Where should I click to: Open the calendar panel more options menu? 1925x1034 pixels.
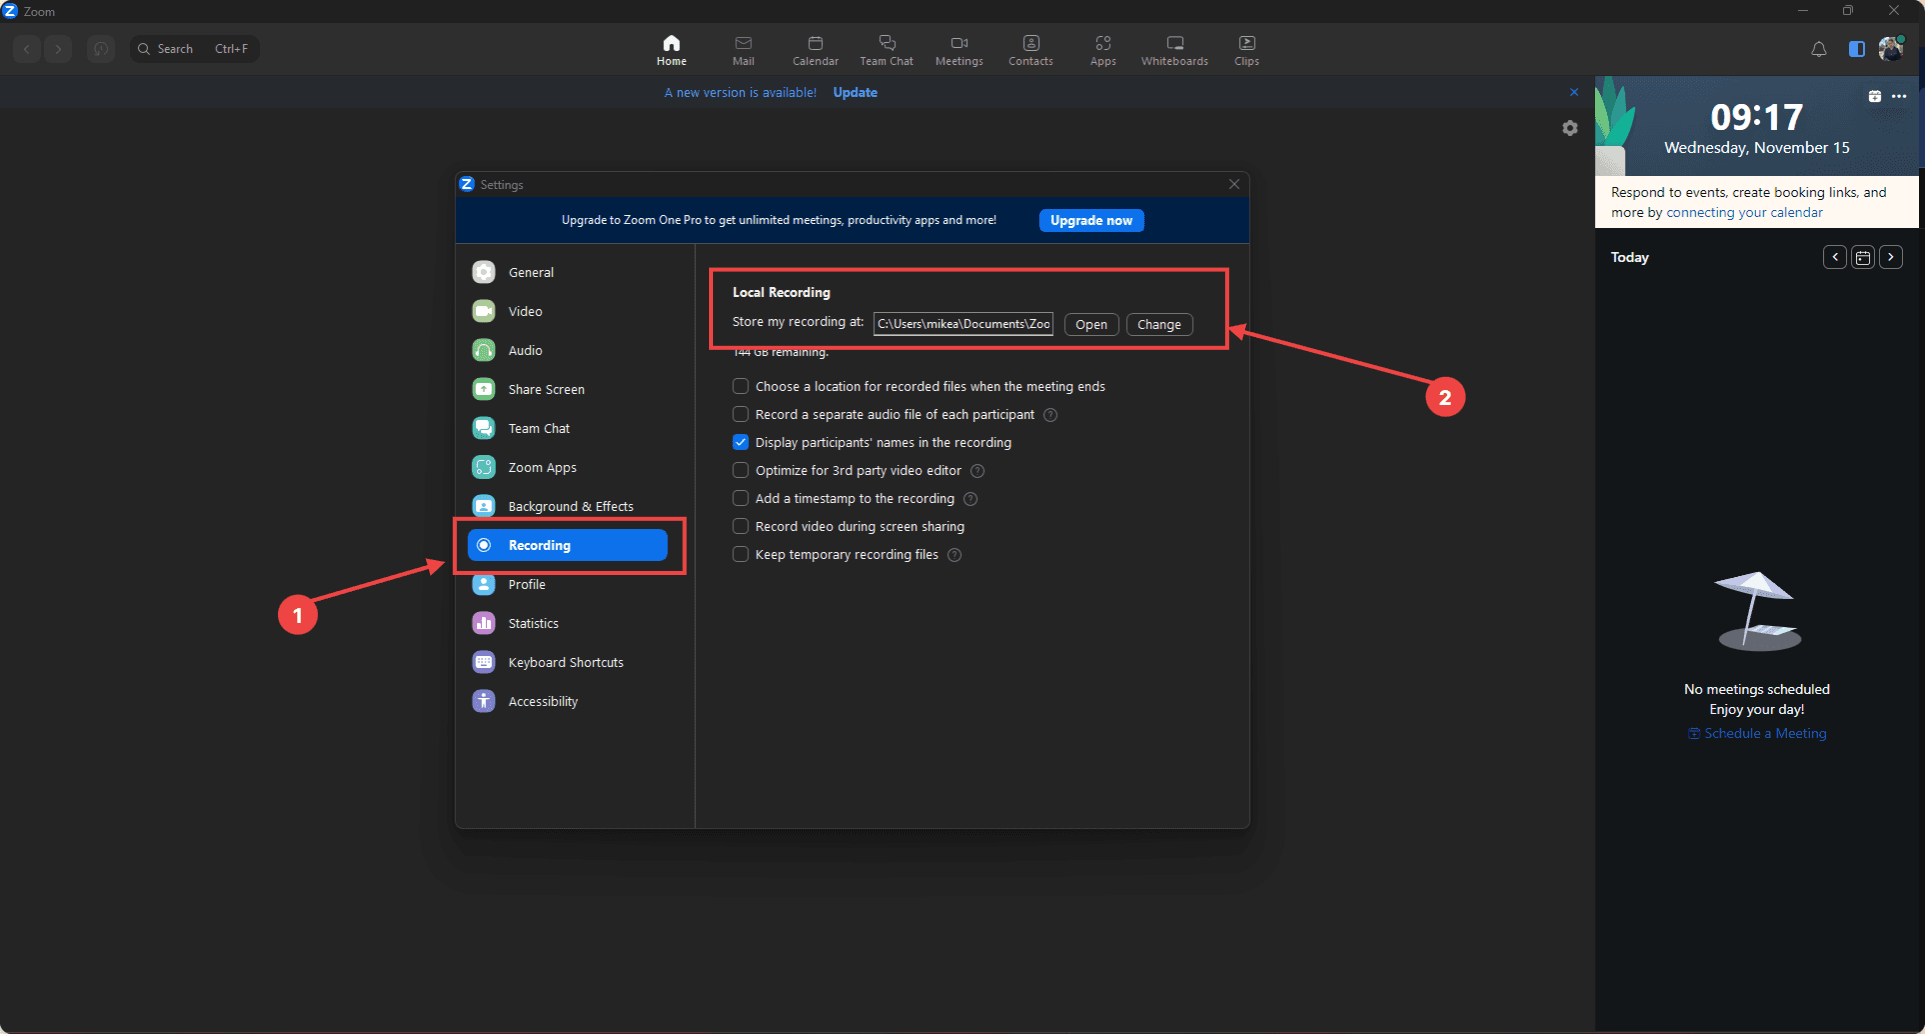click(1899, 97)
